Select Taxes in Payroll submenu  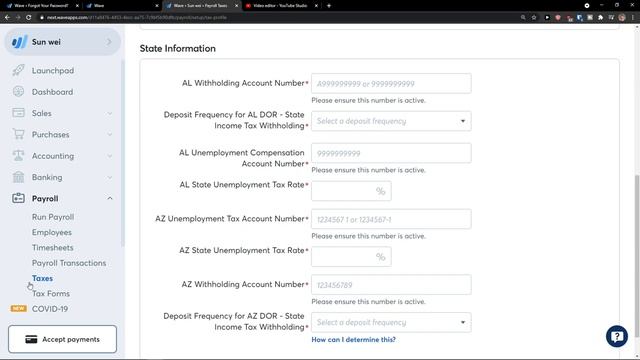[x=42, y=278]
